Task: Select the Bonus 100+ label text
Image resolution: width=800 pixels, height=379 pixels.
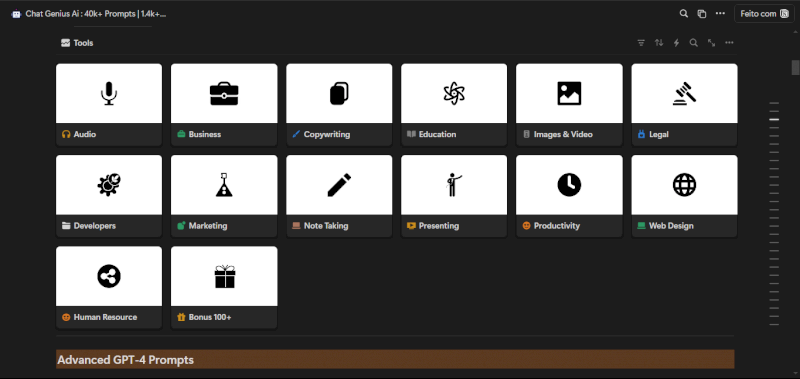Action: tap(210, 317)
